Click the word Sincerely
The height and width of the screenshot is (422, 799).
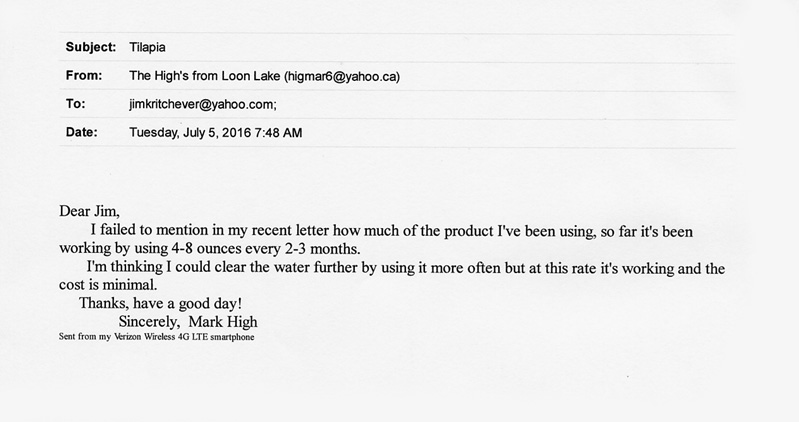click(148, 322)
